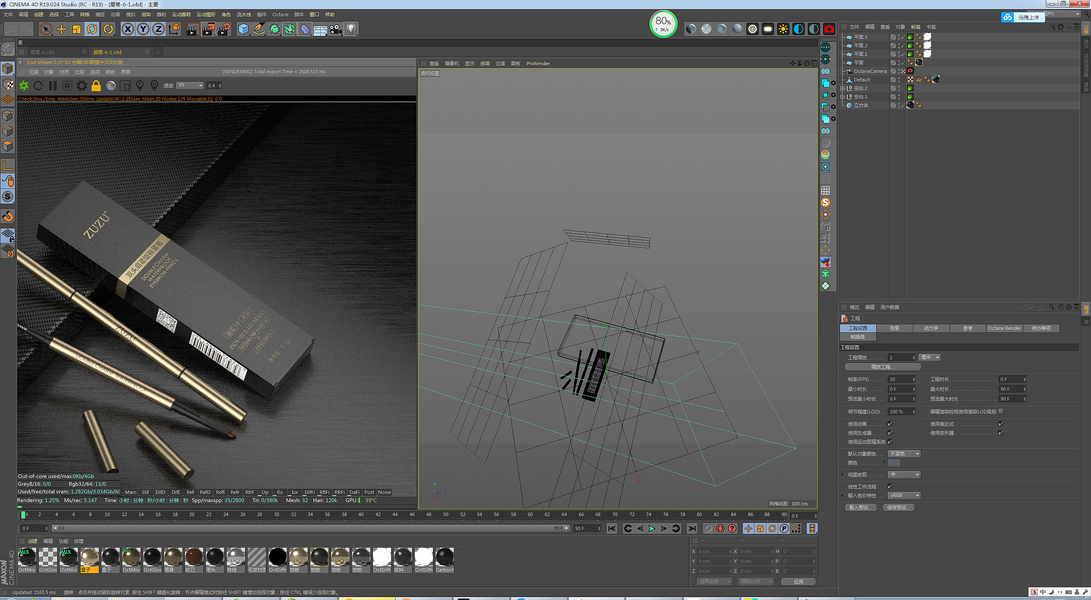
Task: Switch to the 信息 info tab
Action: point(895,328)
